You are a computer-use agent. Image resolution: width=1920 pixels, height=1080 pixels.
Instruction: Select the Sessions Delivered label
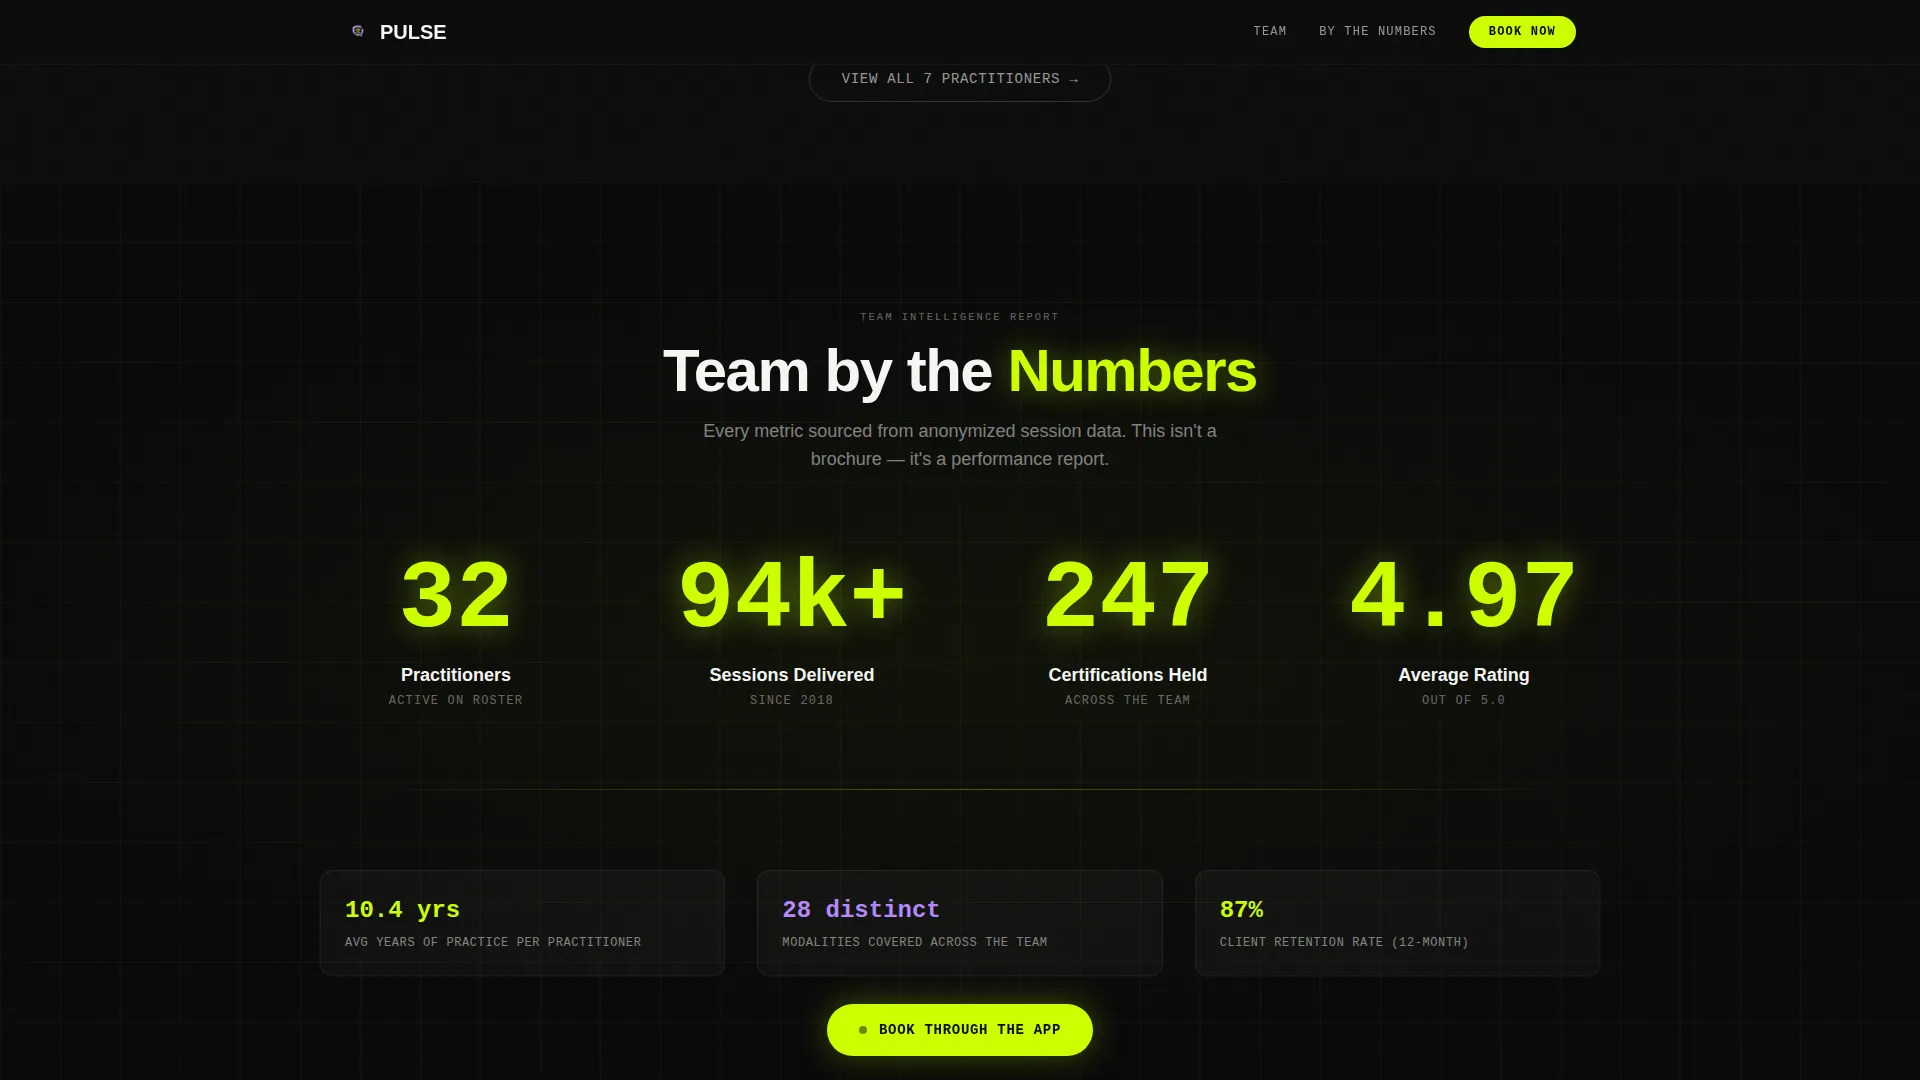pyautogui.click(x=792, y=675)
